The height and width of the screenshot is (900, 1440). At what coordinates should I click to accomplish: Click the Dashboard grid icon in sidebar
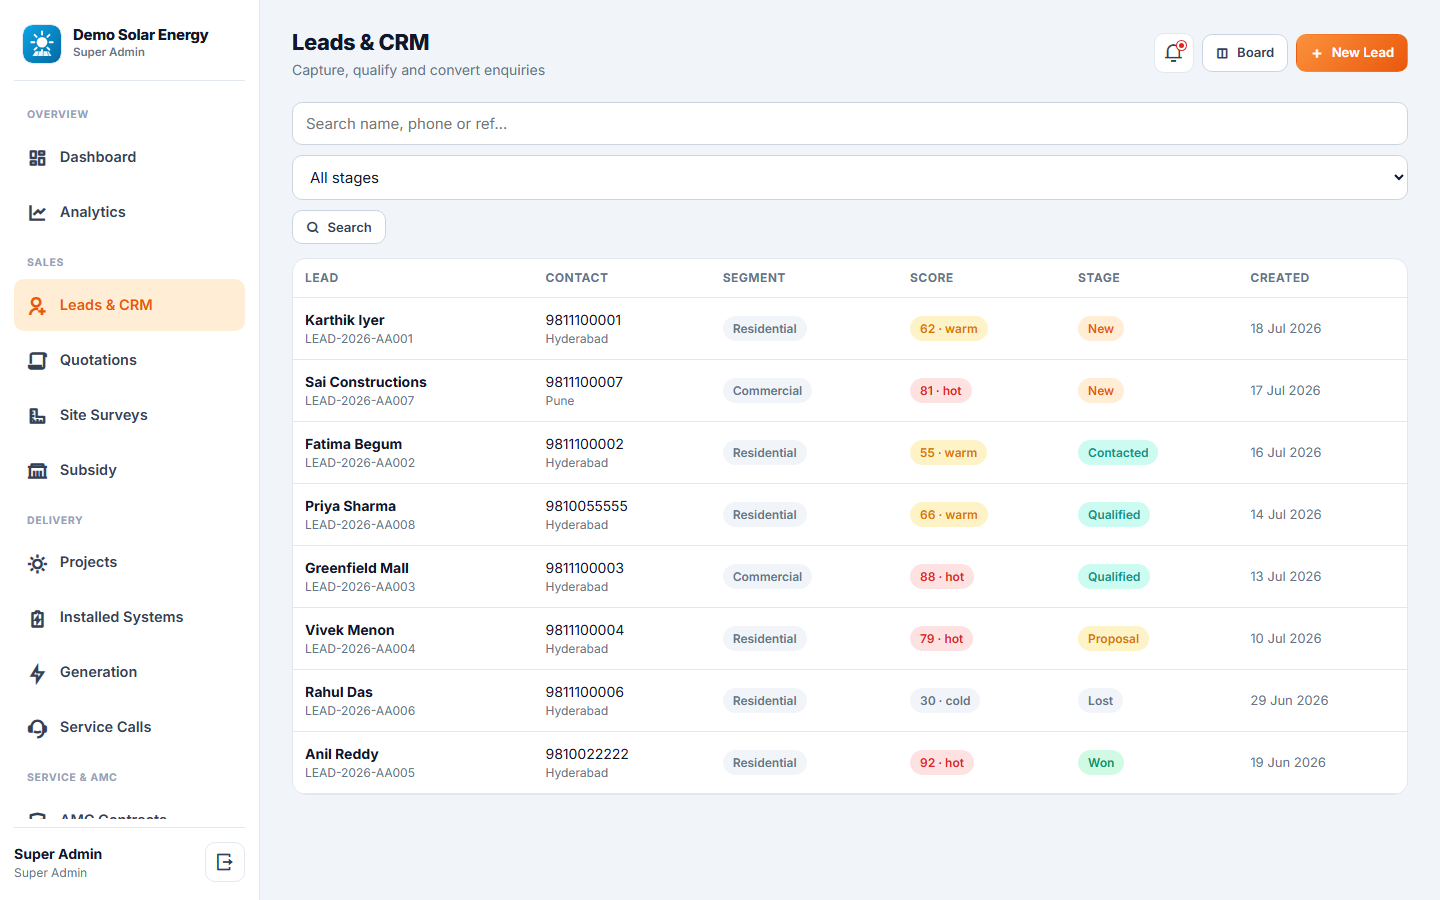[x=38, y=158]
